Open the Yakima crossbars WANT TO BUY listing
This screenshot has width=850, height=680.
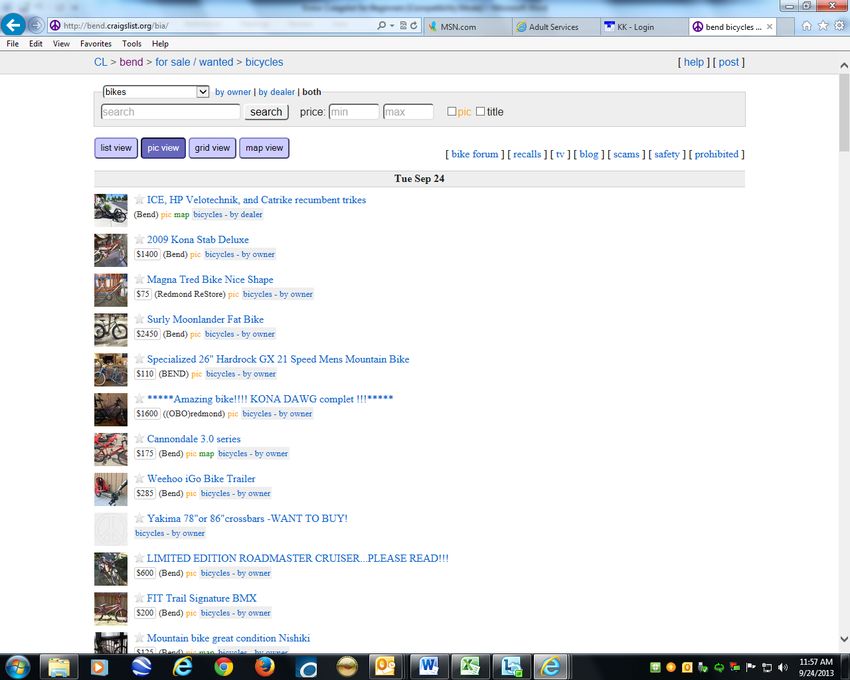[247, 518]
